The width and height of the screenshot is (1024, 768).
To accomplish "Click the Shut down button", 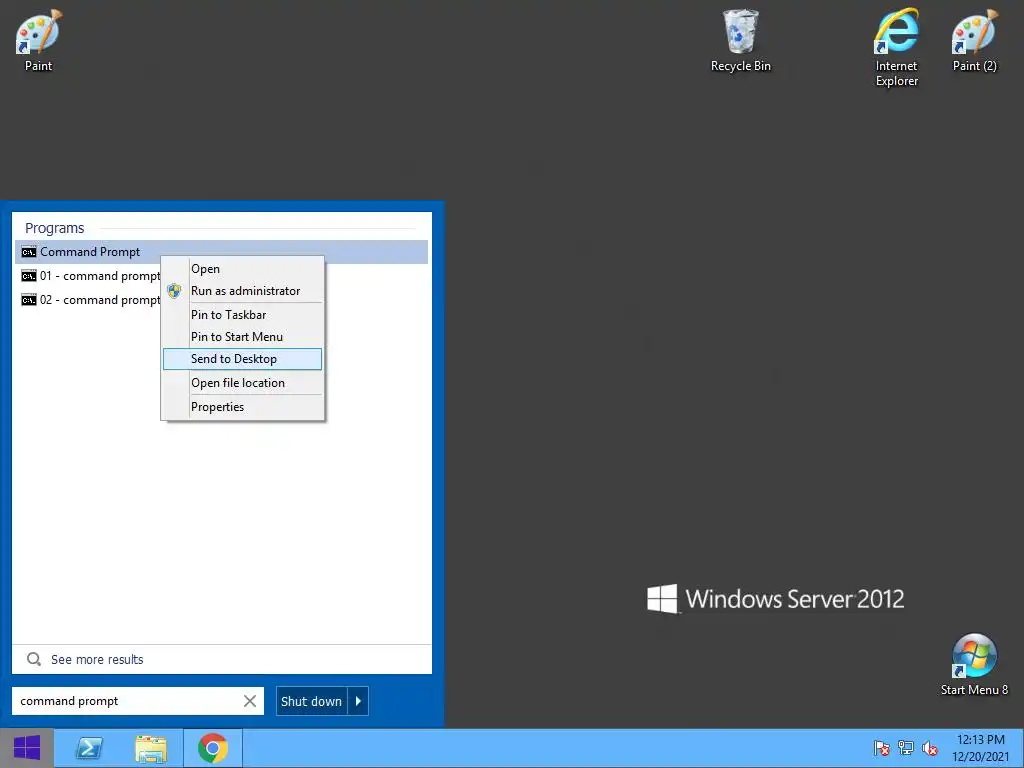I will pyautogui.click(x=312, y=701).
